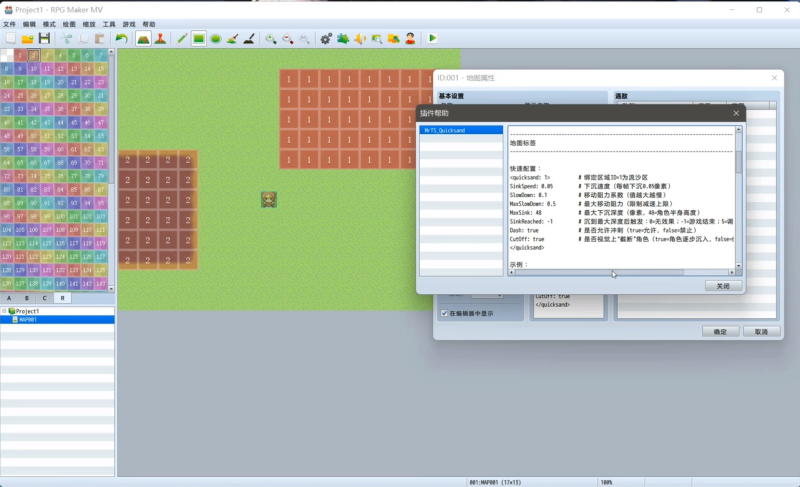Open Character Generator icon
This screenshot has height=487, width=800.
(x=410, y=38)
